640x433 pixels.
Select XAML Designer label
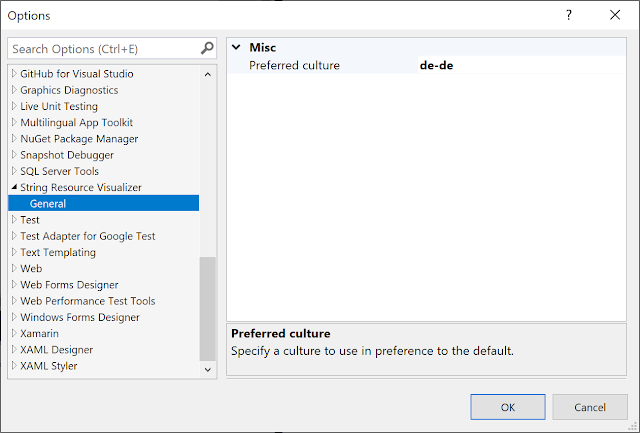(x=56, y=350)
